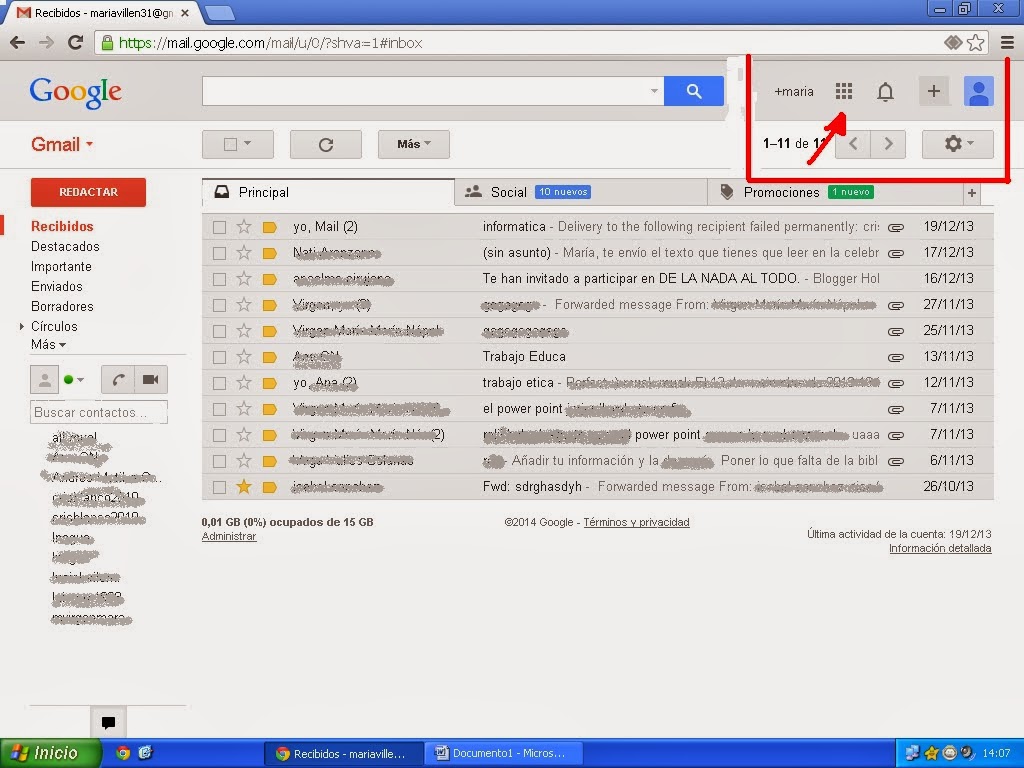The image size is (1024, 768).
Task: Open the Recibidos folder in sidebar
Action: coord(62,226)
